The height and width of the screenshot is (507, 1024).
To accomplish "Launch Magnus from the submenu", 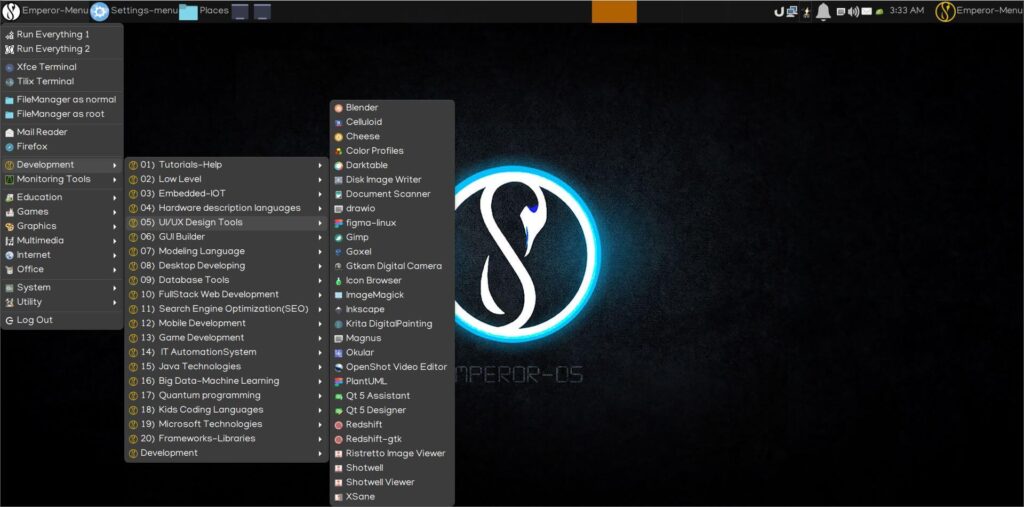I will tap(390, 338).
